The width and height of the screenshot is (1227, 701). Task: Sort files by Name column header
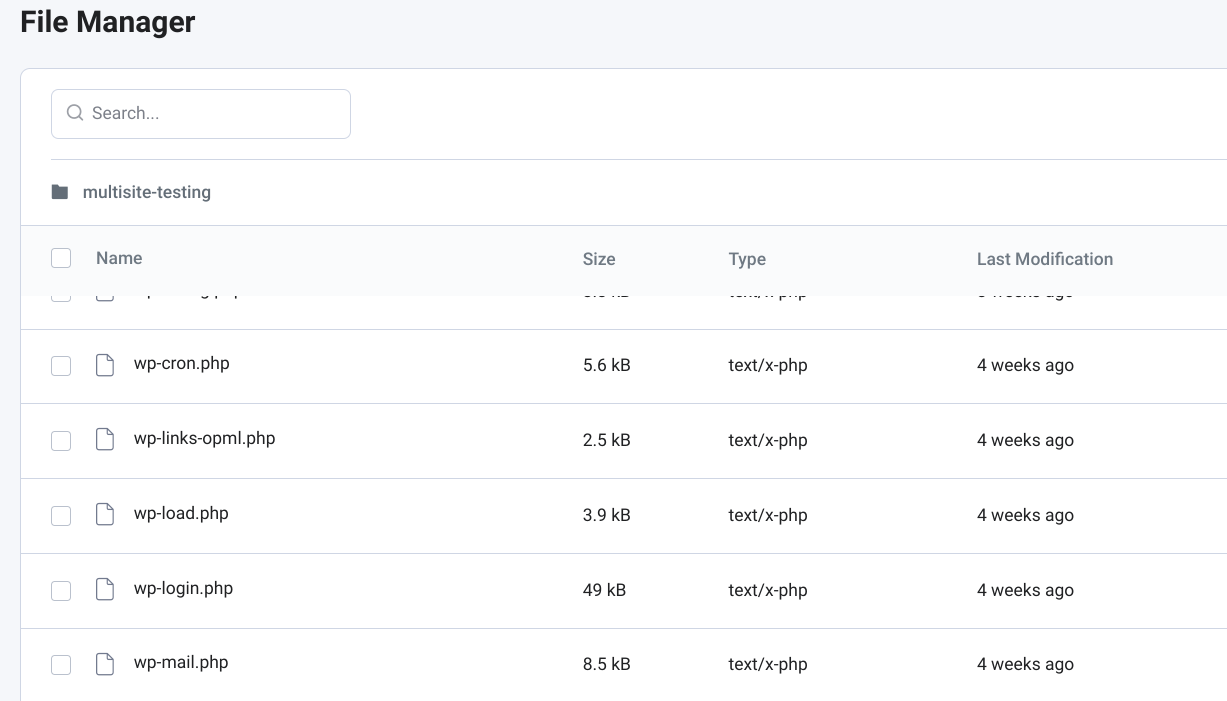click(119, 258)
